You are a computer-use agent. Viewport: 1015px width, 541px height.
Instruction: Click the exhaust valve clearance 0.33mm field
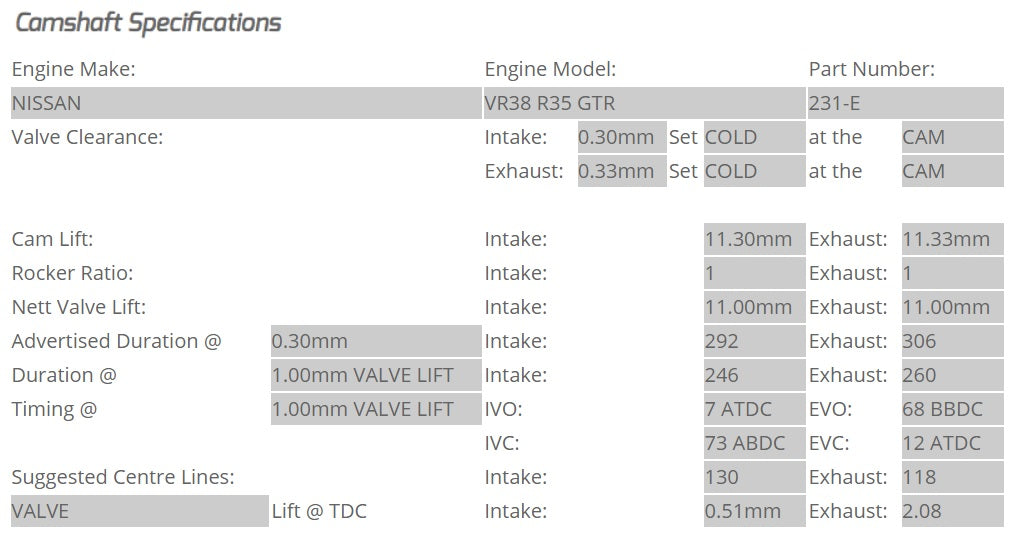click(621, 171)
